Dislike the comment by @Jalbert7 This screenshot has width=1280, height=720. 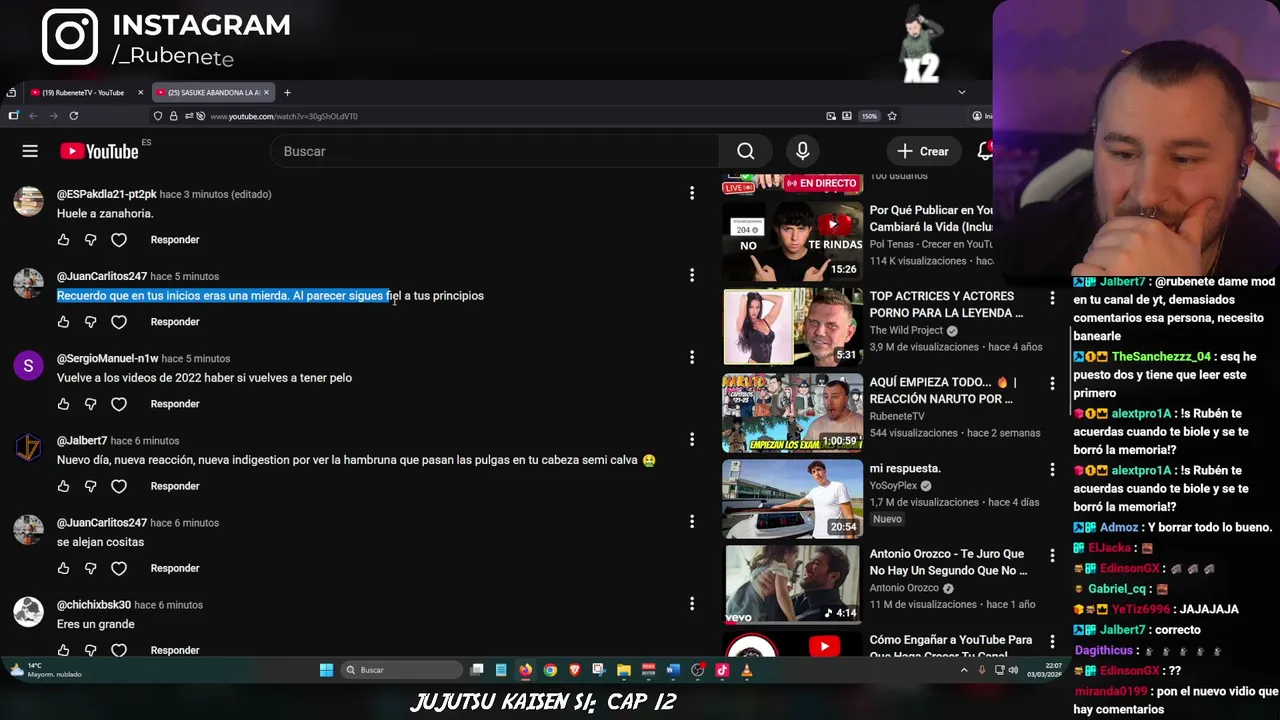(91, 486)
